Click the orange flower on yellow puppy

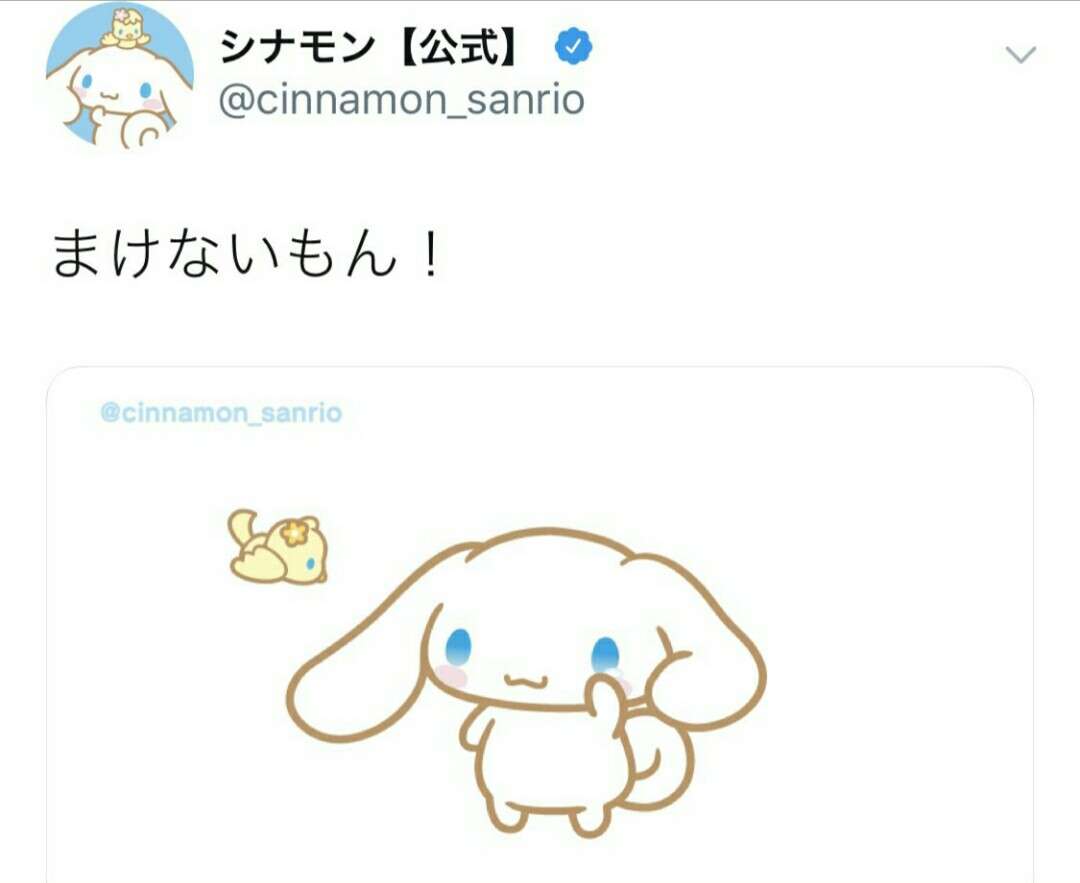295,532
